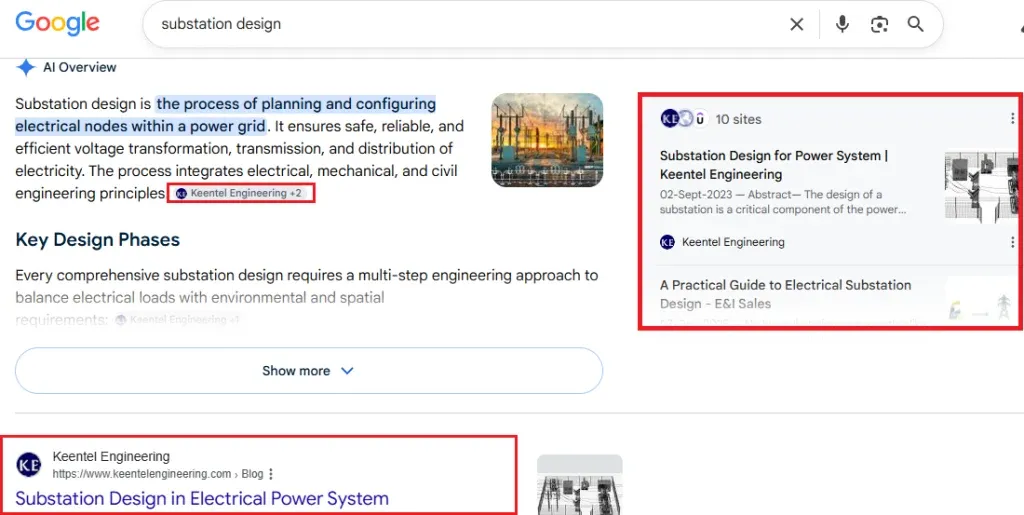Open the thumbnail beside the Keentel search result

pos(580,484)
